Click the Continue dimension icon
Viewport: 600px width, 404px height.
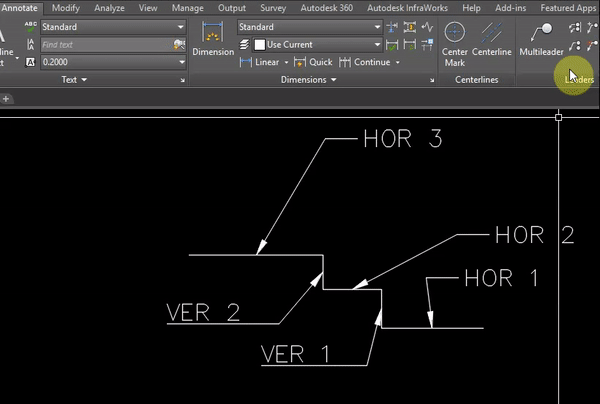(x=344, y=62)
